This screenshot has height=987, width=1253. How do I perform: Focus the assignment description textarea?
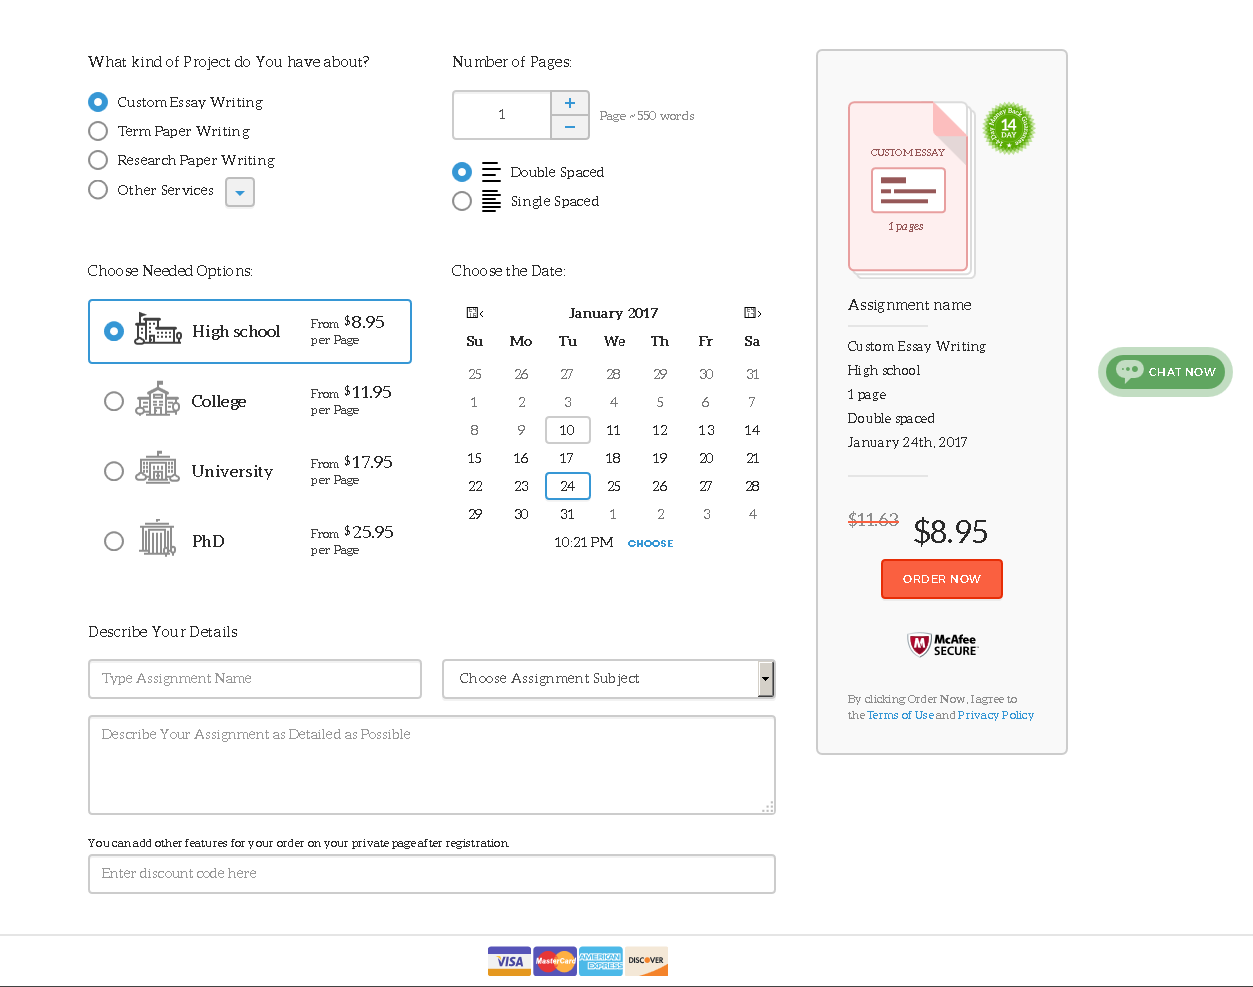click(432, 765)
